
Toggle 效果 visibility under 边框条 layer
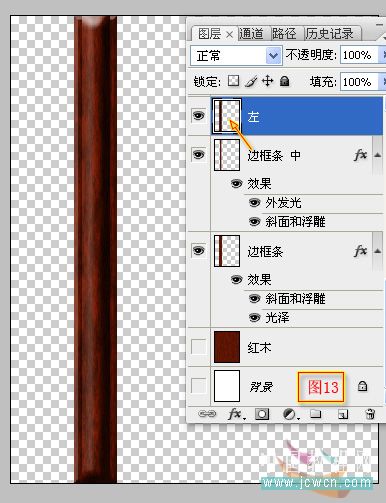(236, 279)
